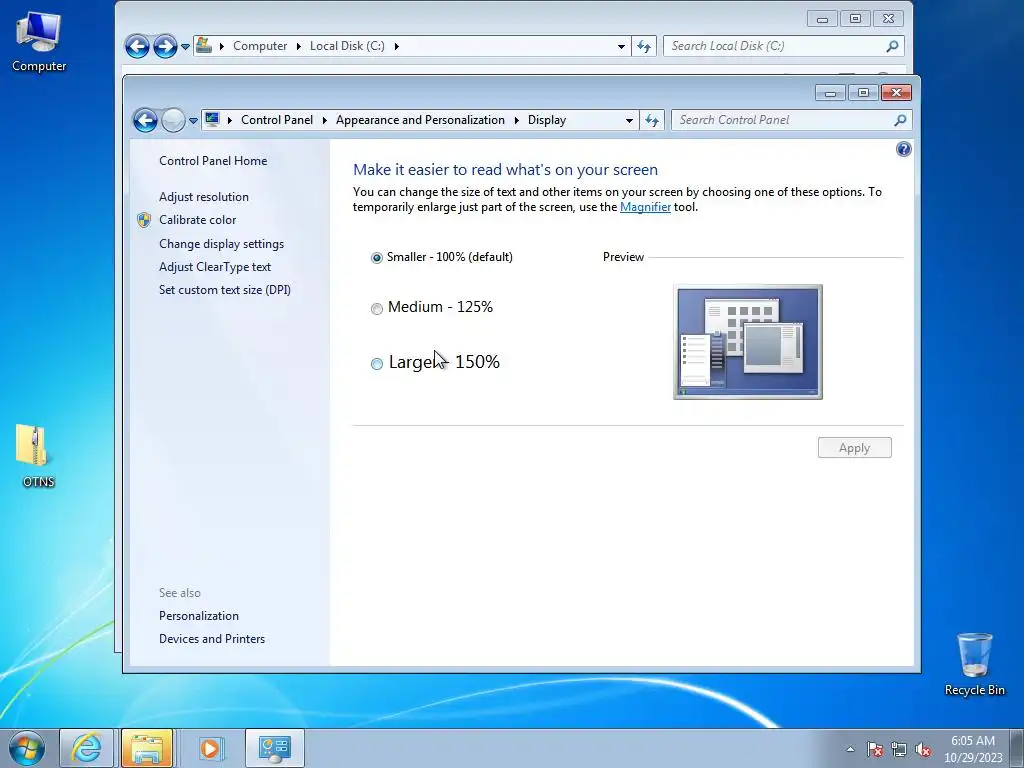Select the Computer desktop icon
The image size is (1024, 768).
(x=39, y=42)
